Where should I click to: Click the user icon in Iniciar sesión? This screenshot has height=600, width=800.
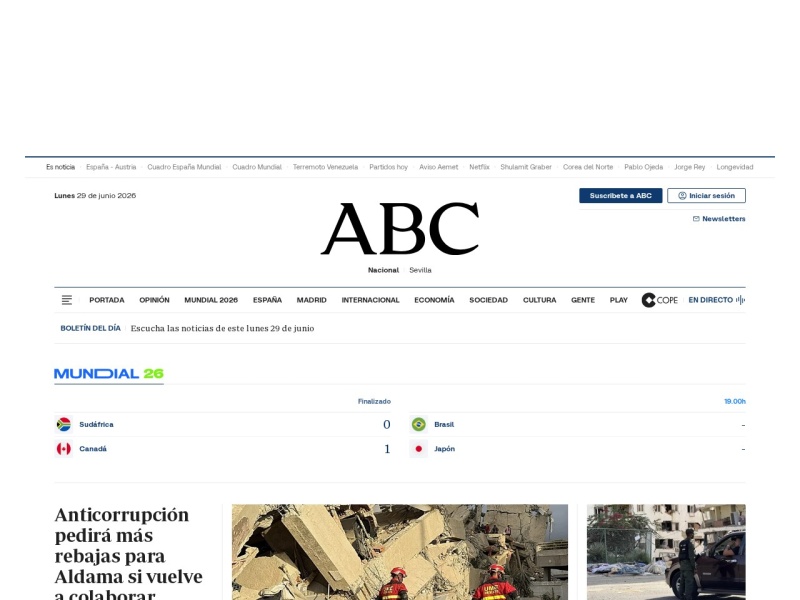tap(682, 195)
